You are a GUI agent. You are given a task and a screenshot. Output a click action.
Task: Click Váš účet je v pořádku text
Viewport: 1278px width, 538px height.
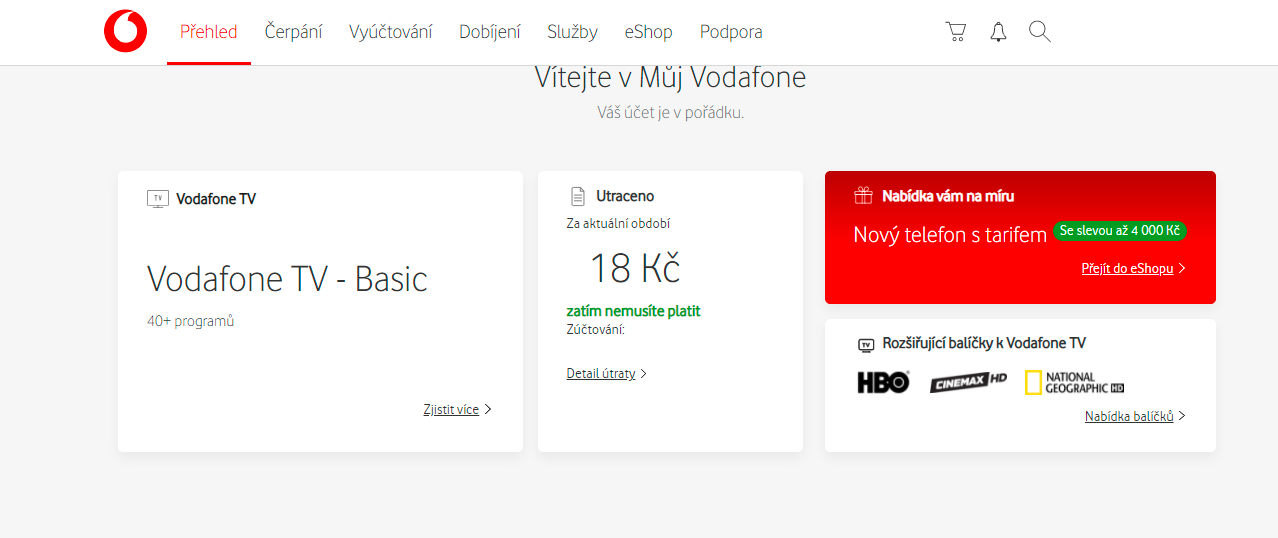point(671,112)
